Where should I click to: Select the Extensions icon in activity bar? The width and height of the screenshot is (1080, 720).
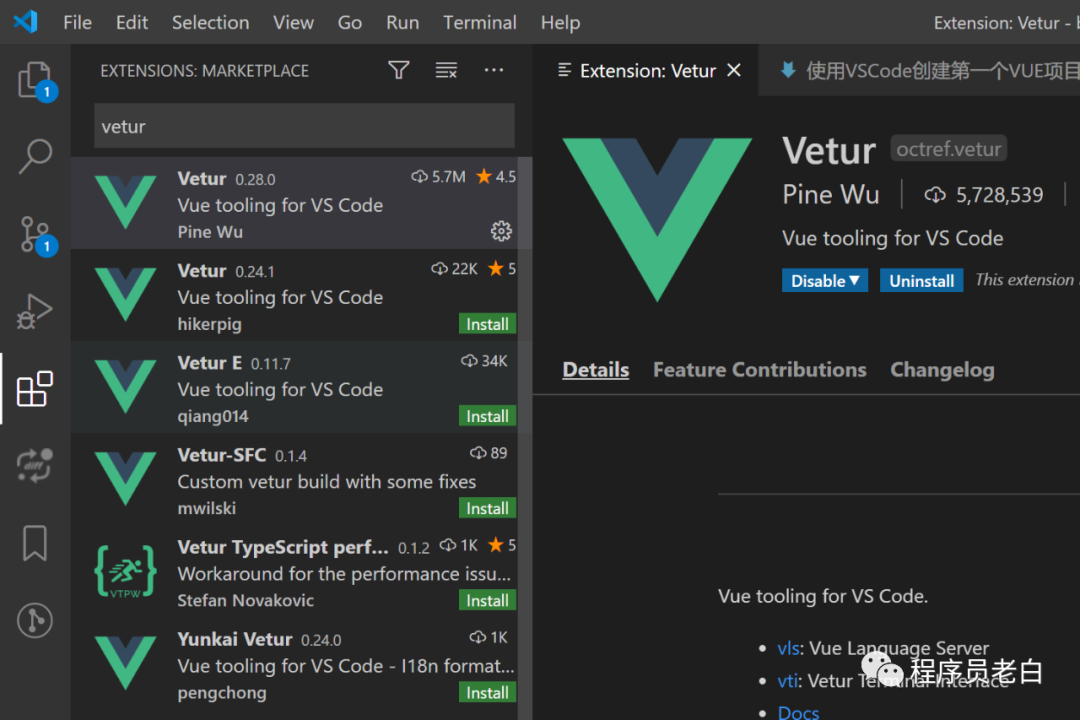35,389
